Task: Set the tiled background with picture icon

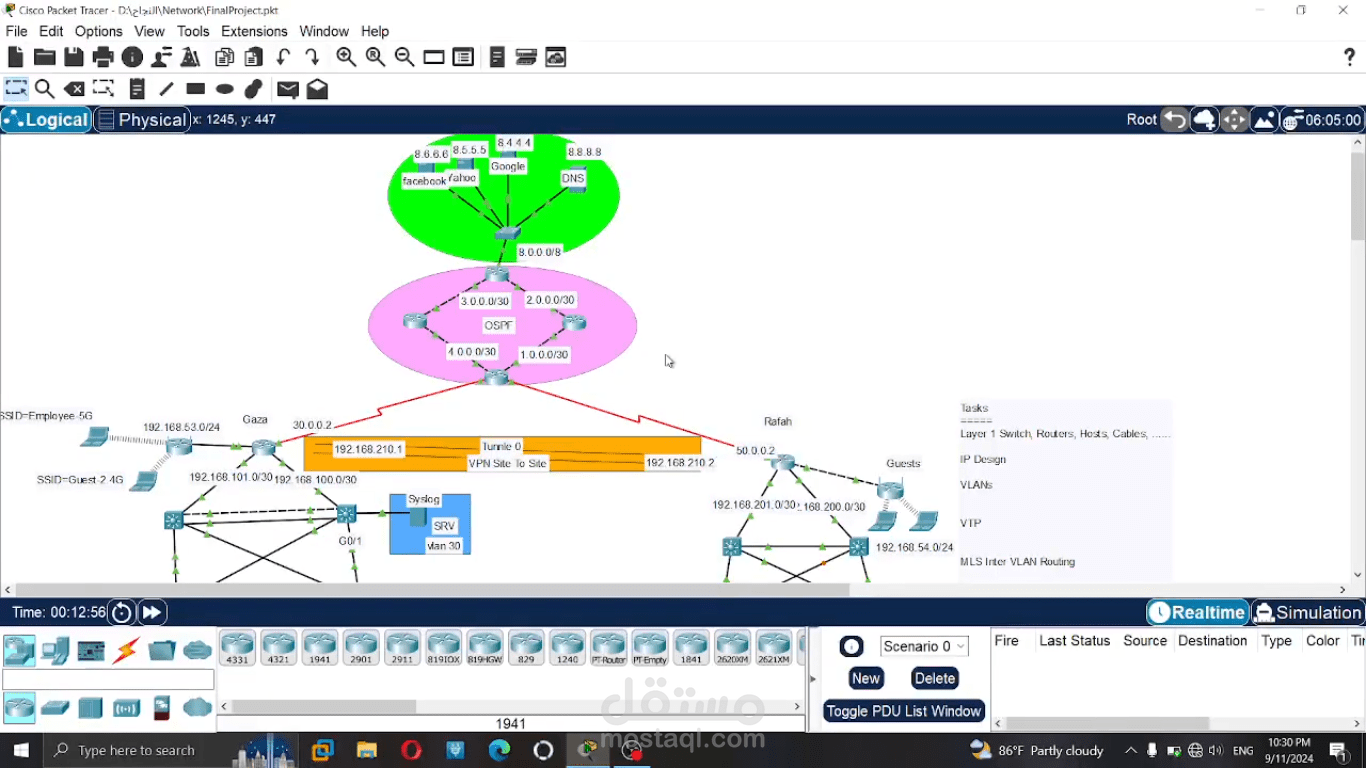Action: [x=1264, y=120]
